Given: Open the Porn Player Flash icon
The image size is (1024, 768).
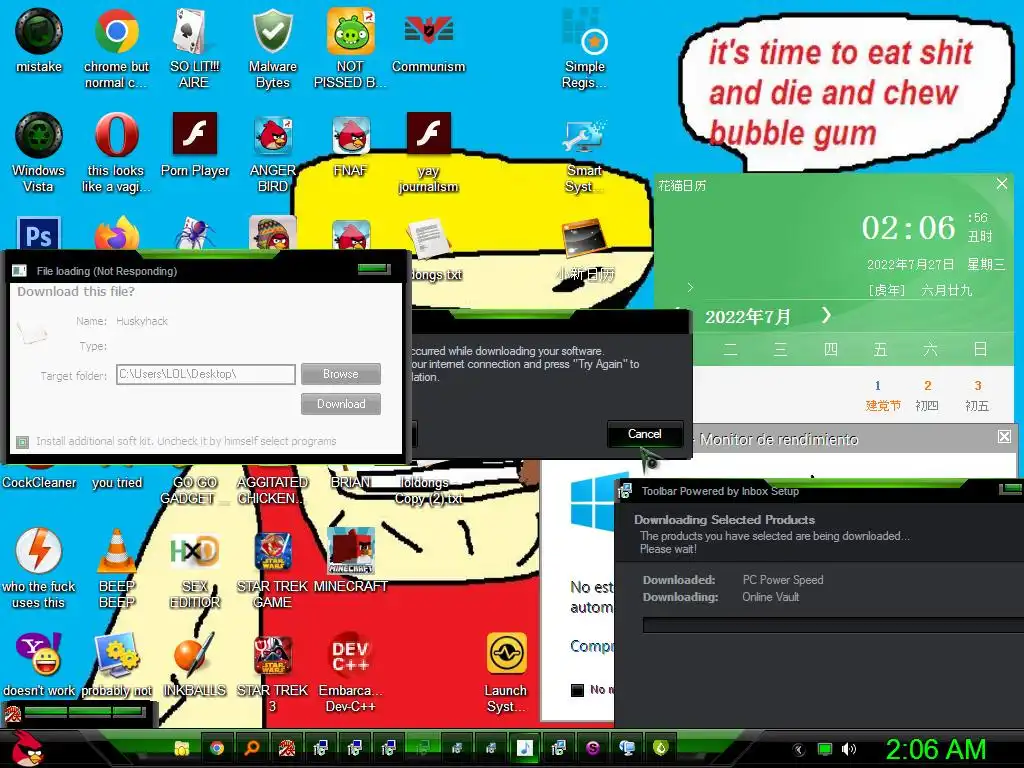Looking at the screenshot, I should [195, 145].
